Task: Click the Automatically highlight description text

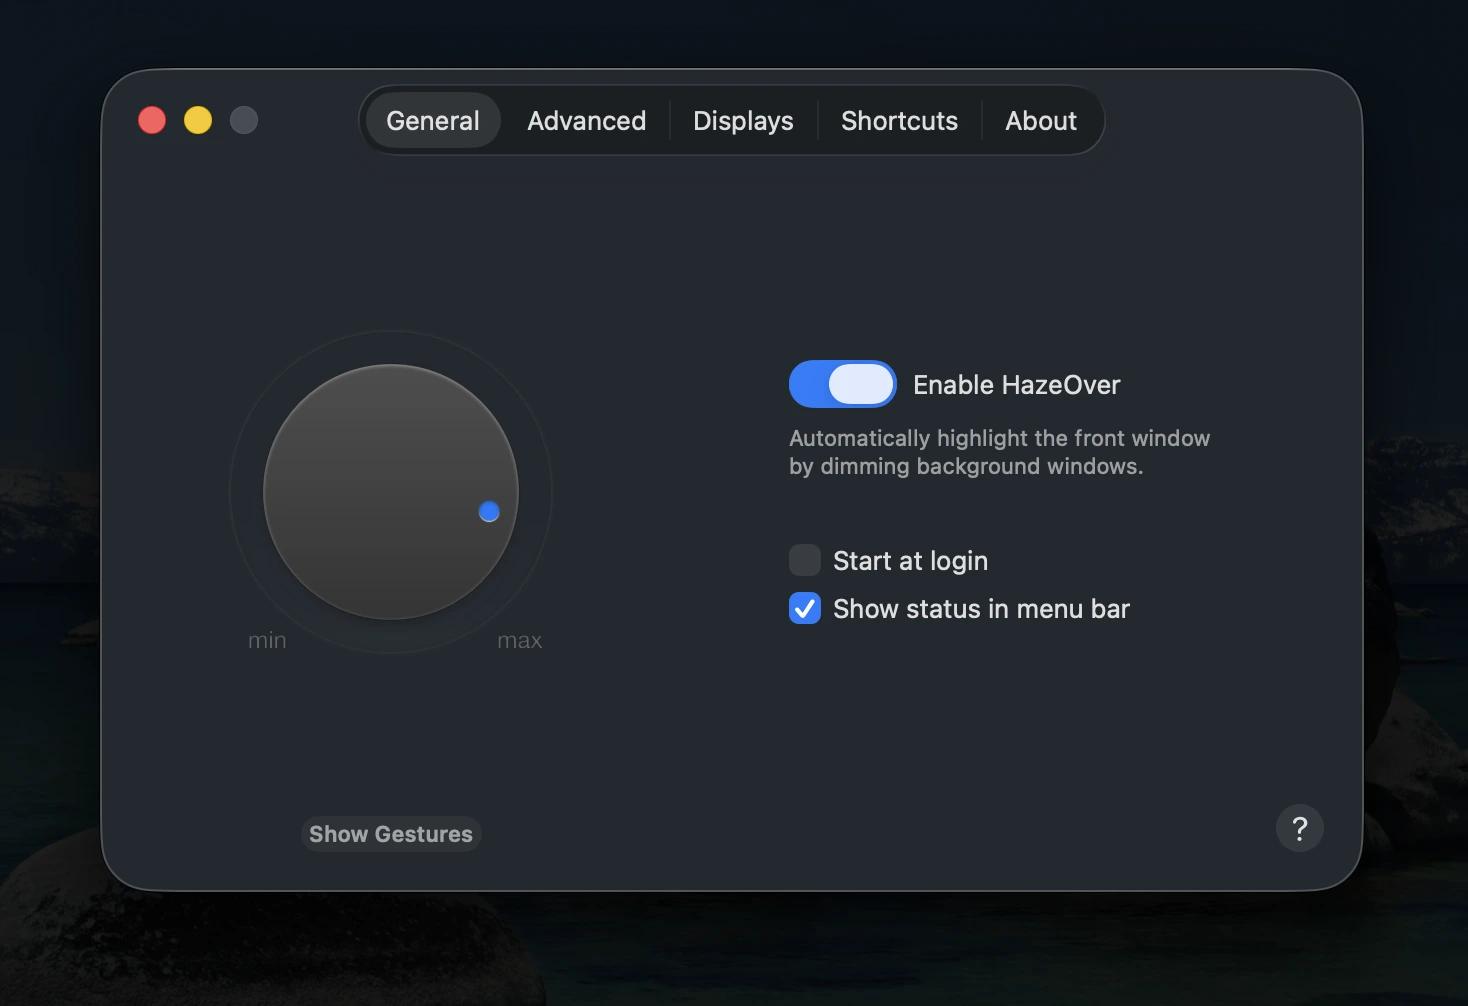Action: point(999,452)
